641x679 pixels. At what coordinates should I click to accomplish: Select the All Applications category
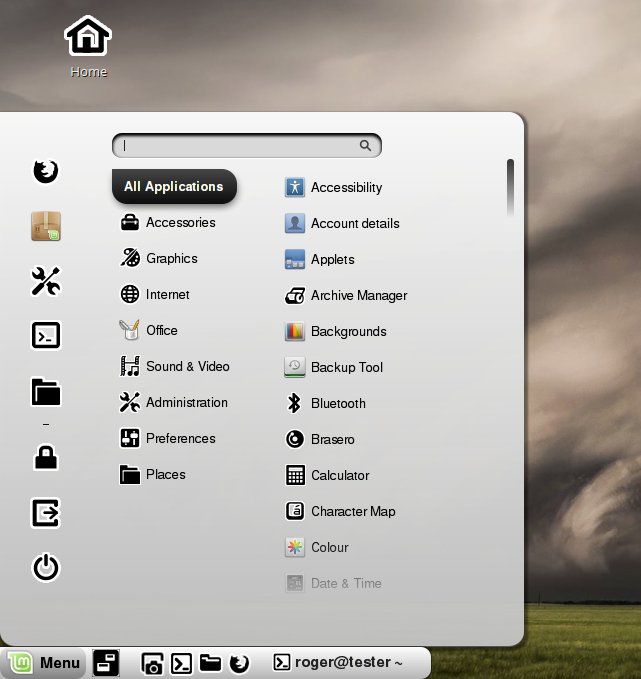pyautogui.click(x=174, y=187)
